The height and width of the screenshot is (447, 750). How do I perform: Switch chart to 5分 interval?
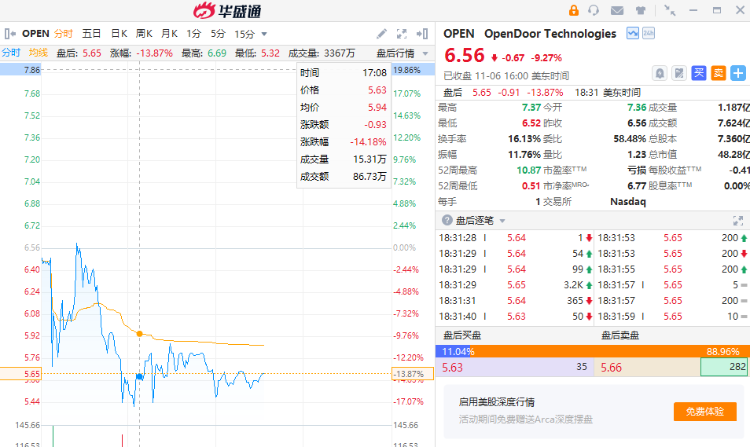[x=218, y=33]
